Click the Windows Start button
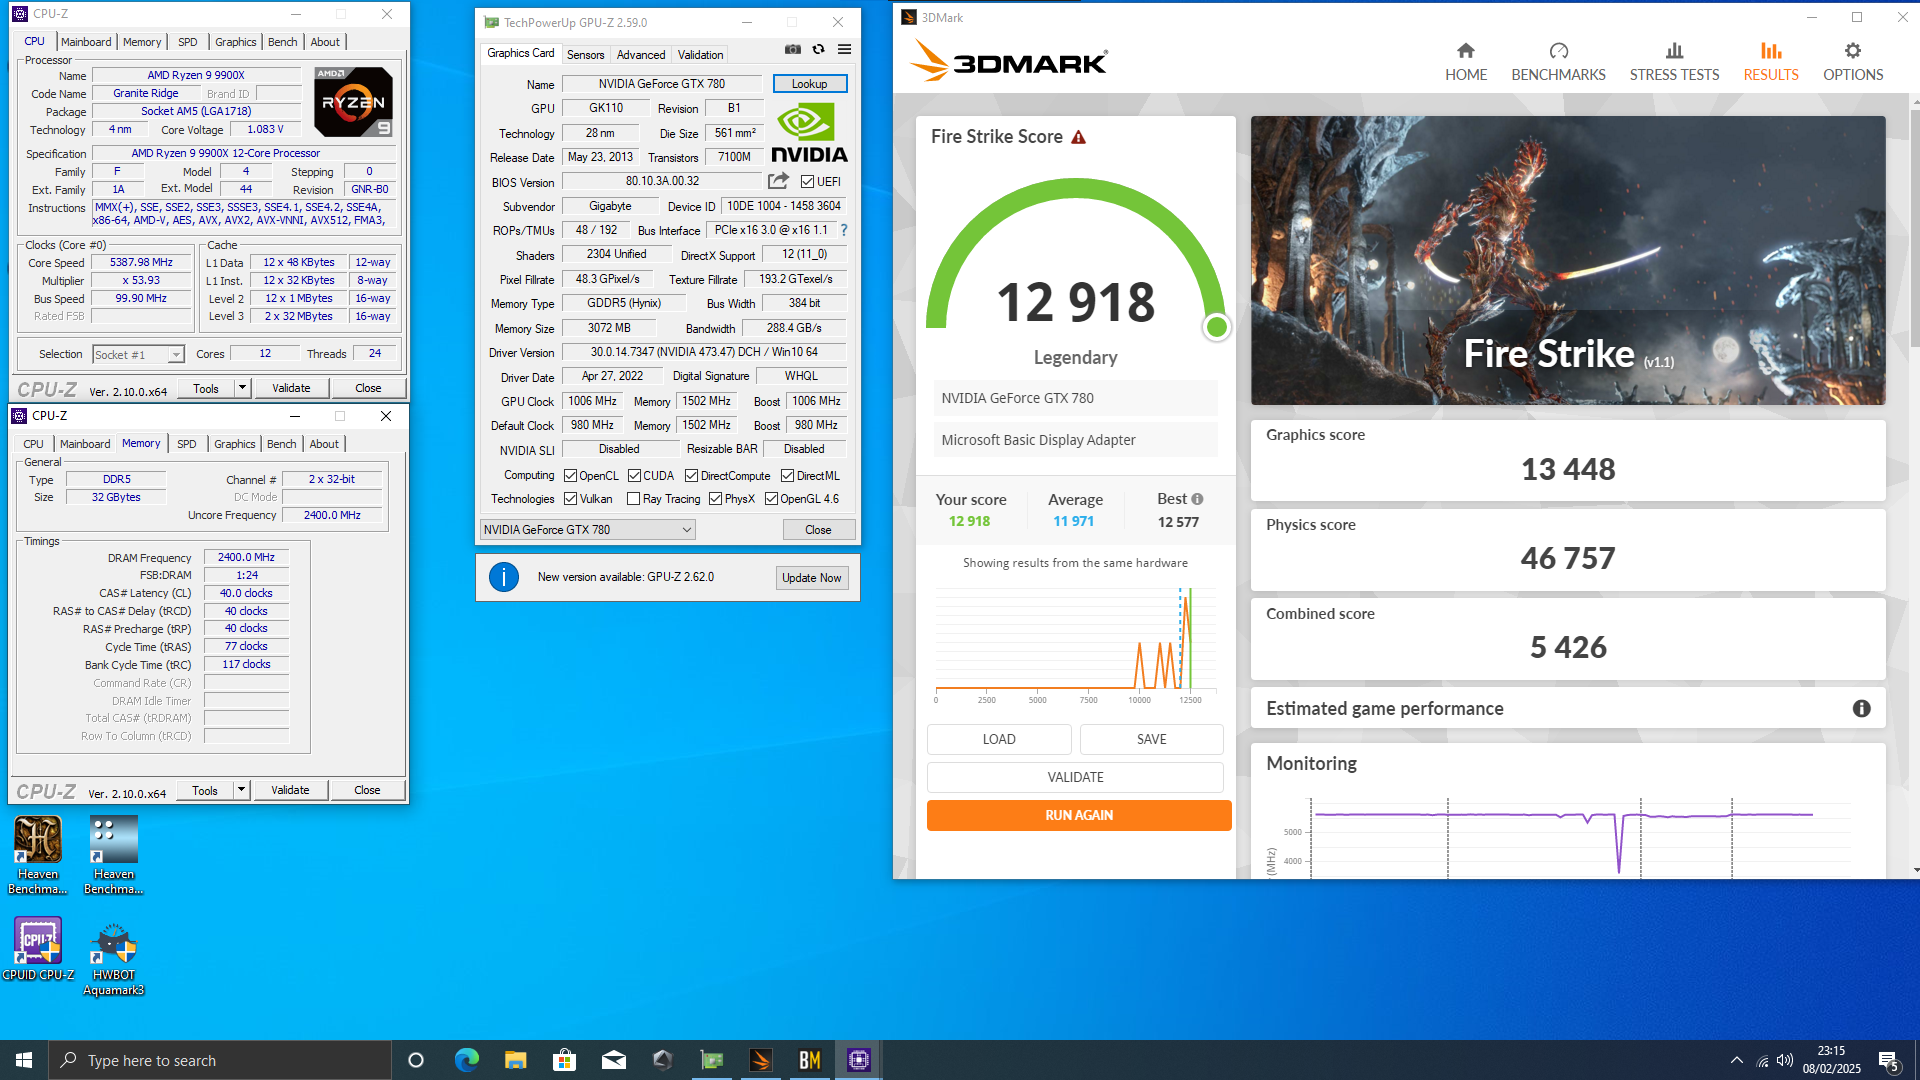The height and width of the screenshot is (1080, 1920). 24,1060
